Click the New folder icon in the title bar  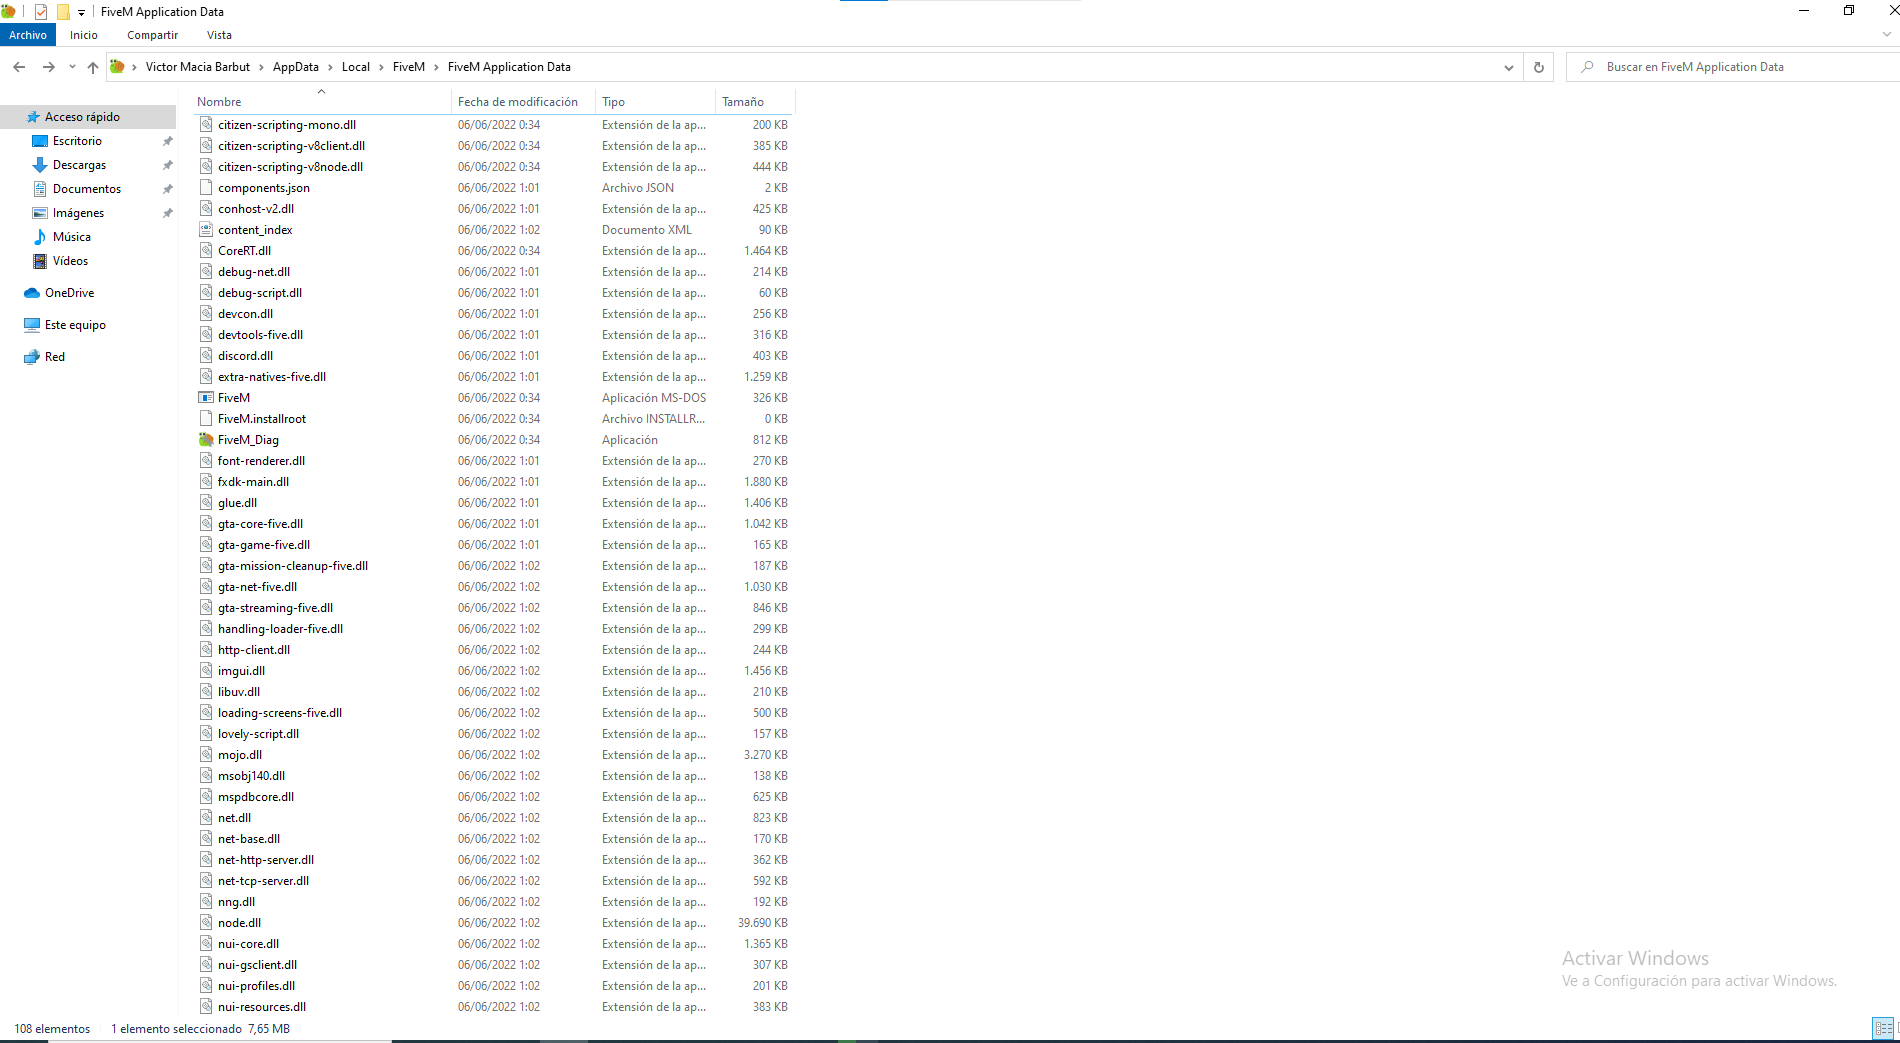63,12
